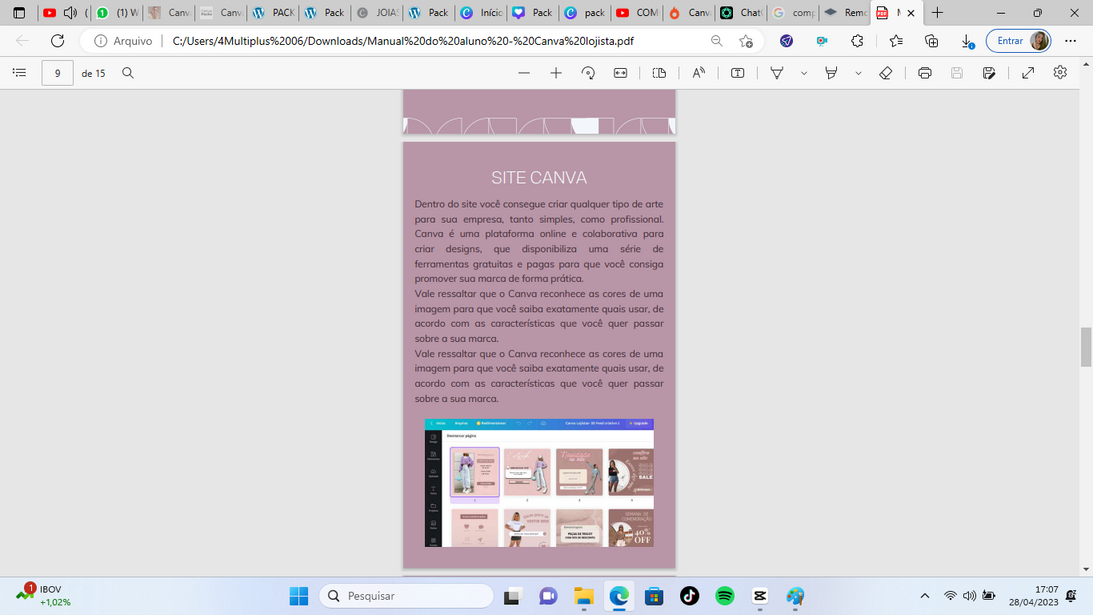
Task: Open Spotify from the taskbar
Action: tap(725, 596)
